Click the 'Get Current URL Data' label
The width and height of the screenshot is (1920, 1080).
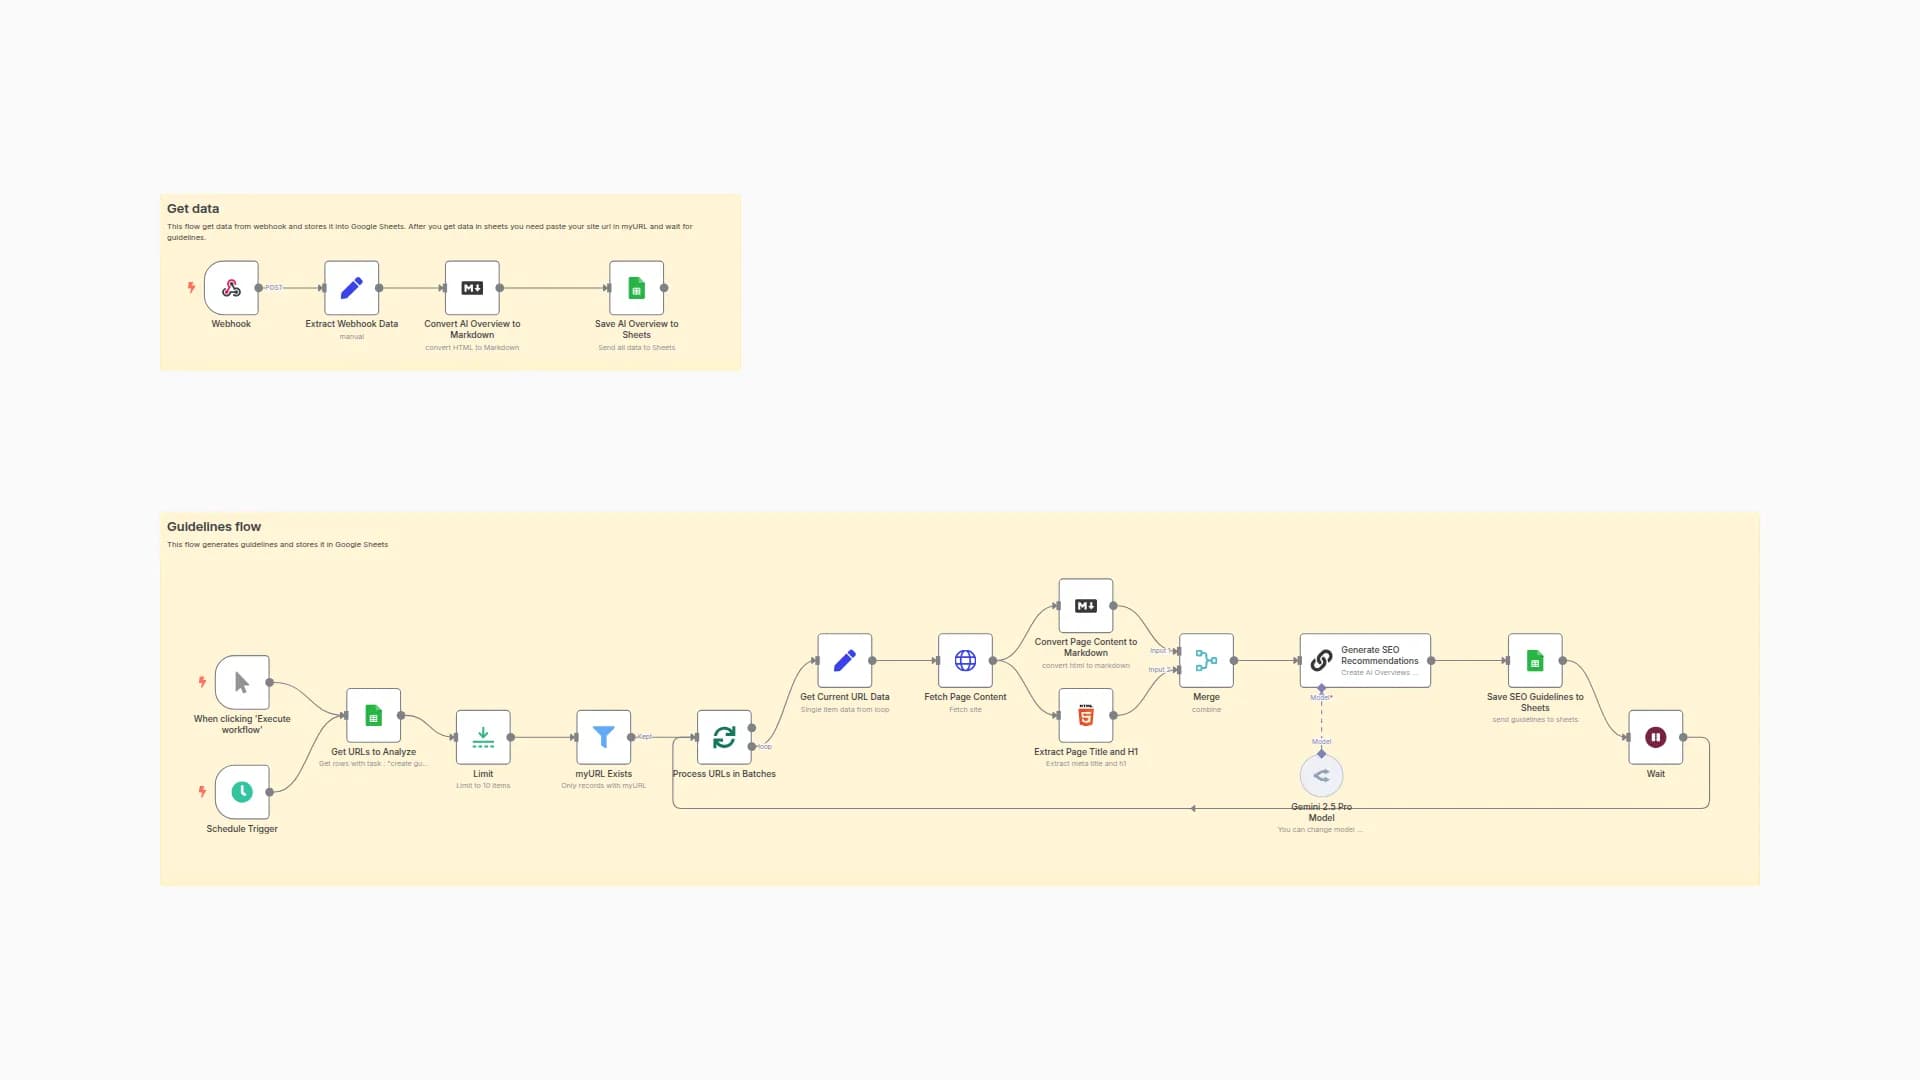point(845,697)
